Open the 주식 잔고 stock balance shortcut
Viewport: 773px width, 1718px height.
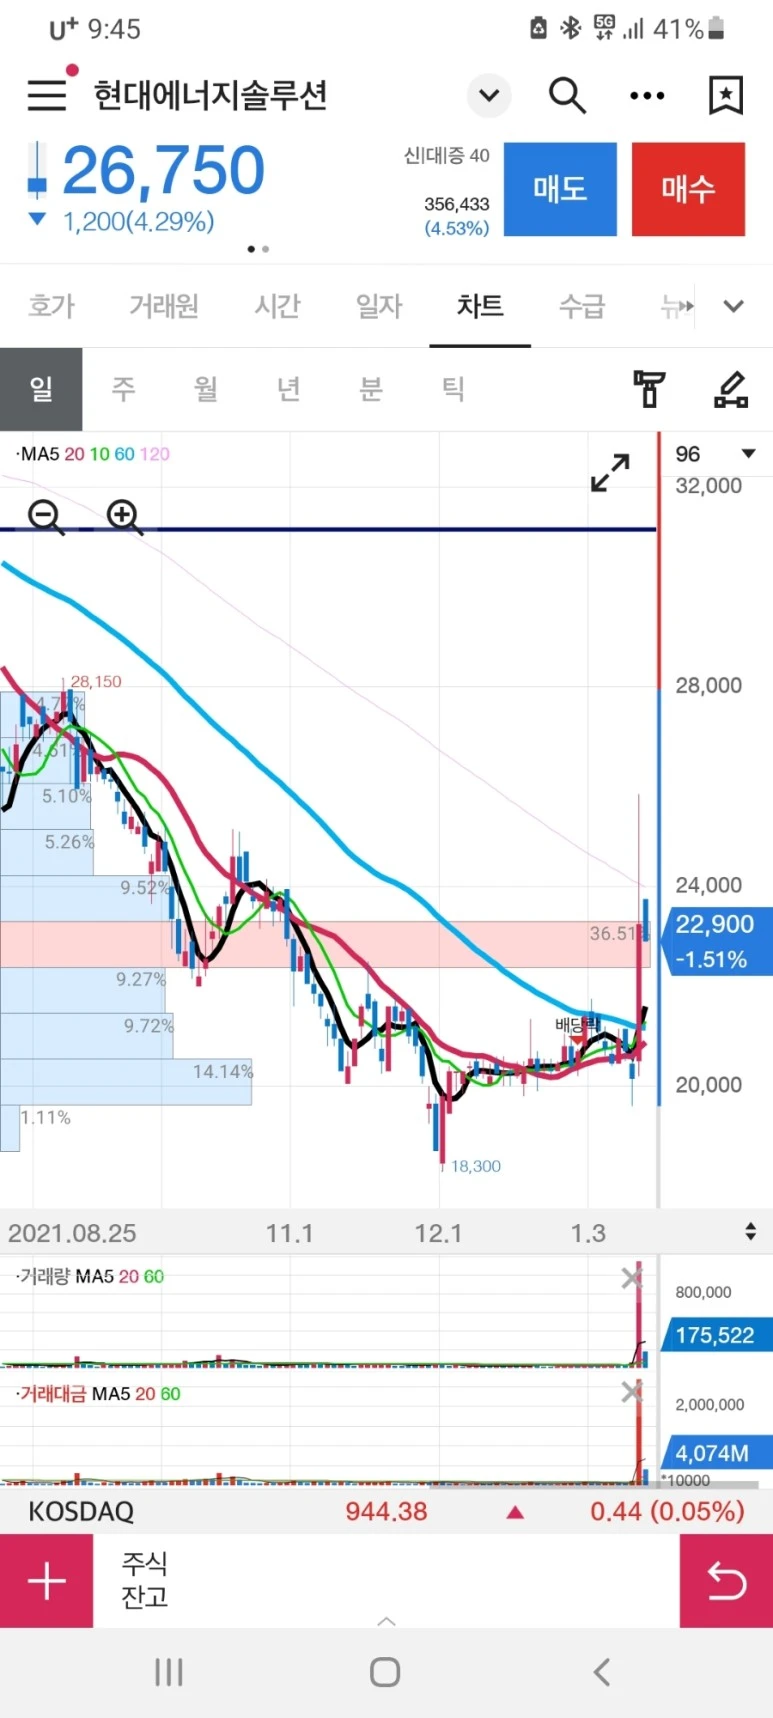tap(144, 1579)
